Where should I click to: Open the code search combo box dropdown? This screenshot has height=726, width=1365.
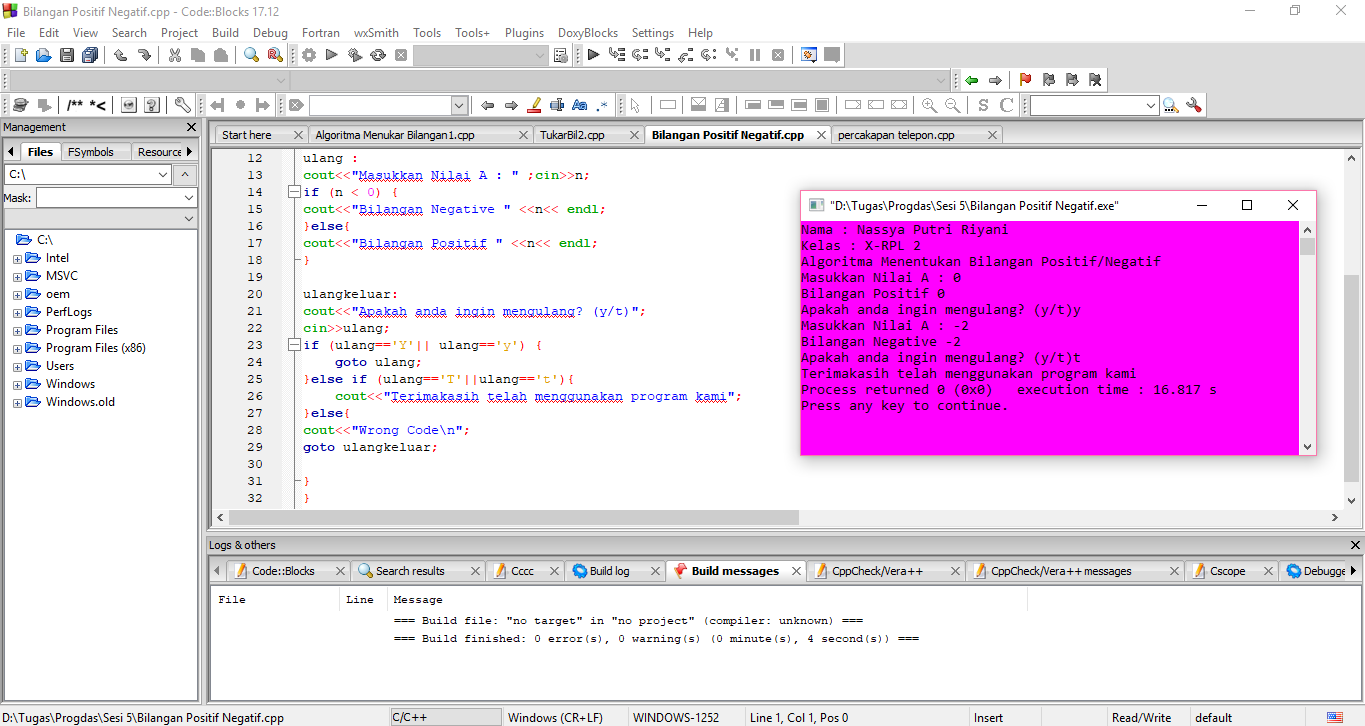tap(1150, 105)
